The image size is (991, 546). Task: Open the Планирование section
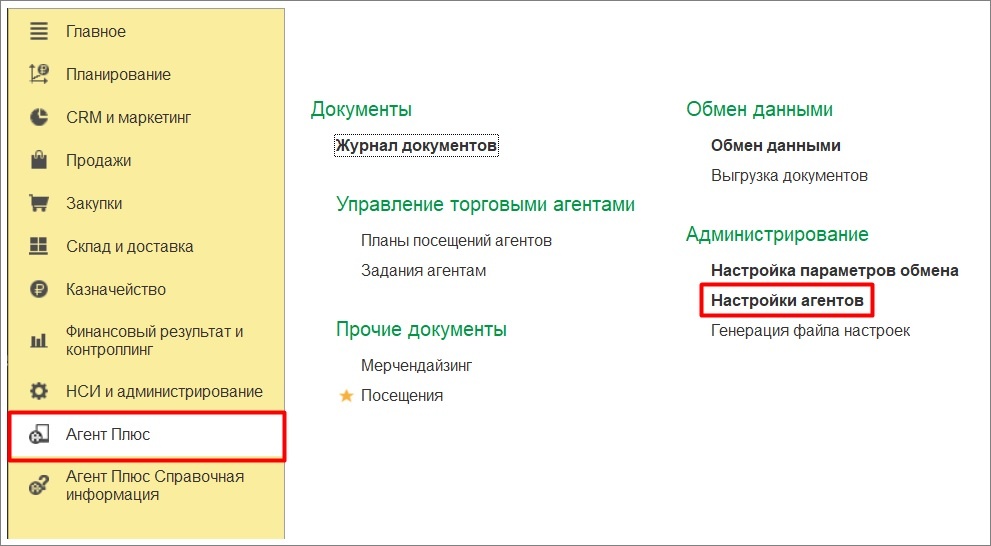point(118,75)
